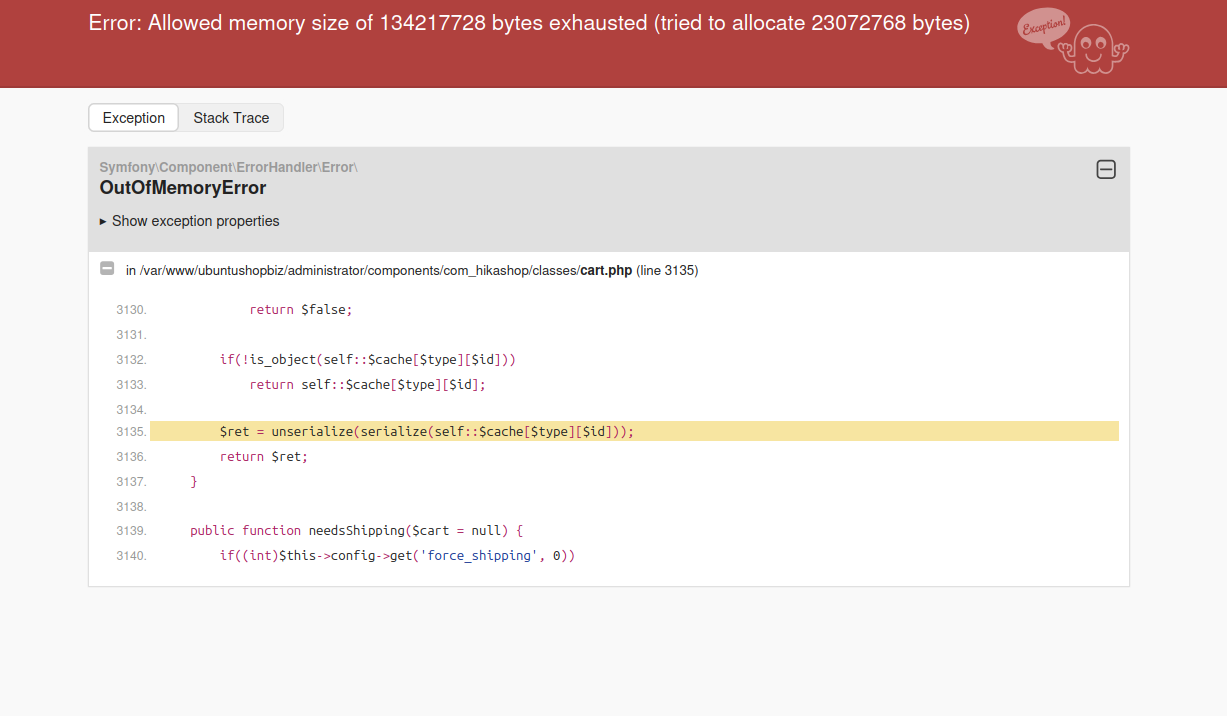This screenshot has height=716, width=1227.
Task: Click the "(line 3135)" label
Action: coord(667,270)
